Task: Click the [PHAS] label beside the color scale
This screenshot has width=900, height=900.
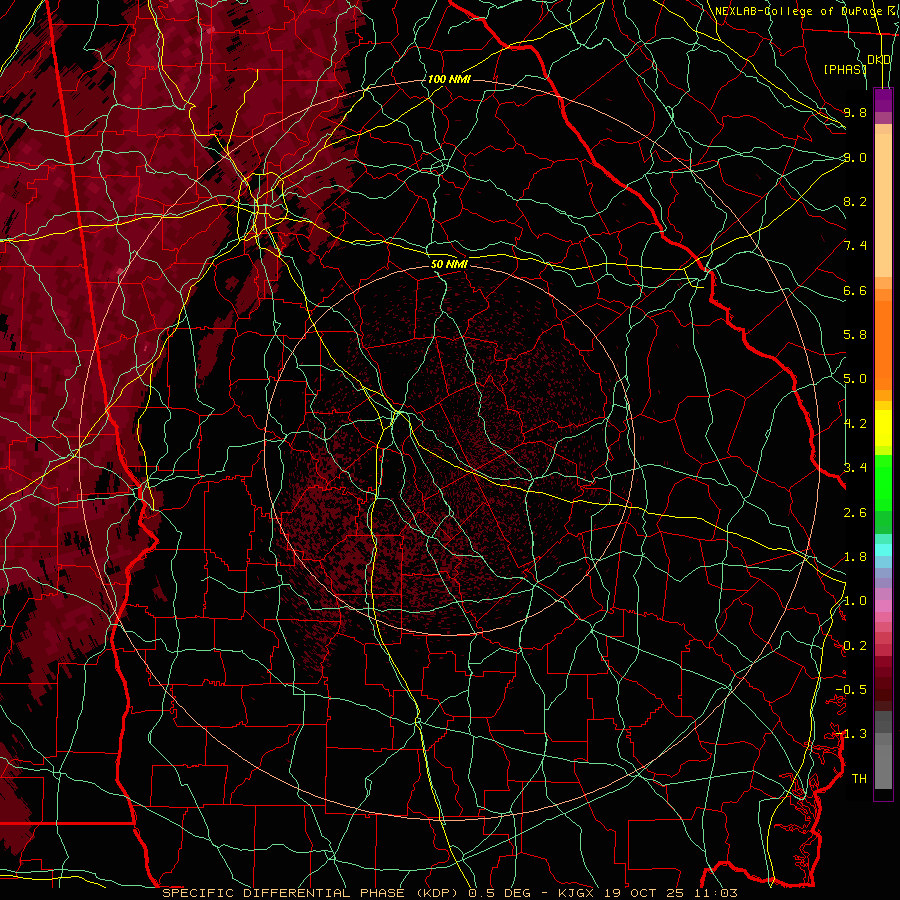Action: click(845, 69)
